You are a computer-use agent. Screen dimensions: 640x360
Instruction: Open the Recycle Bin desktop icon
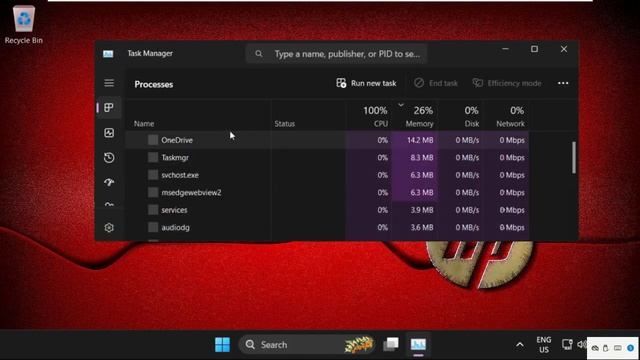[x=24, y=24]
